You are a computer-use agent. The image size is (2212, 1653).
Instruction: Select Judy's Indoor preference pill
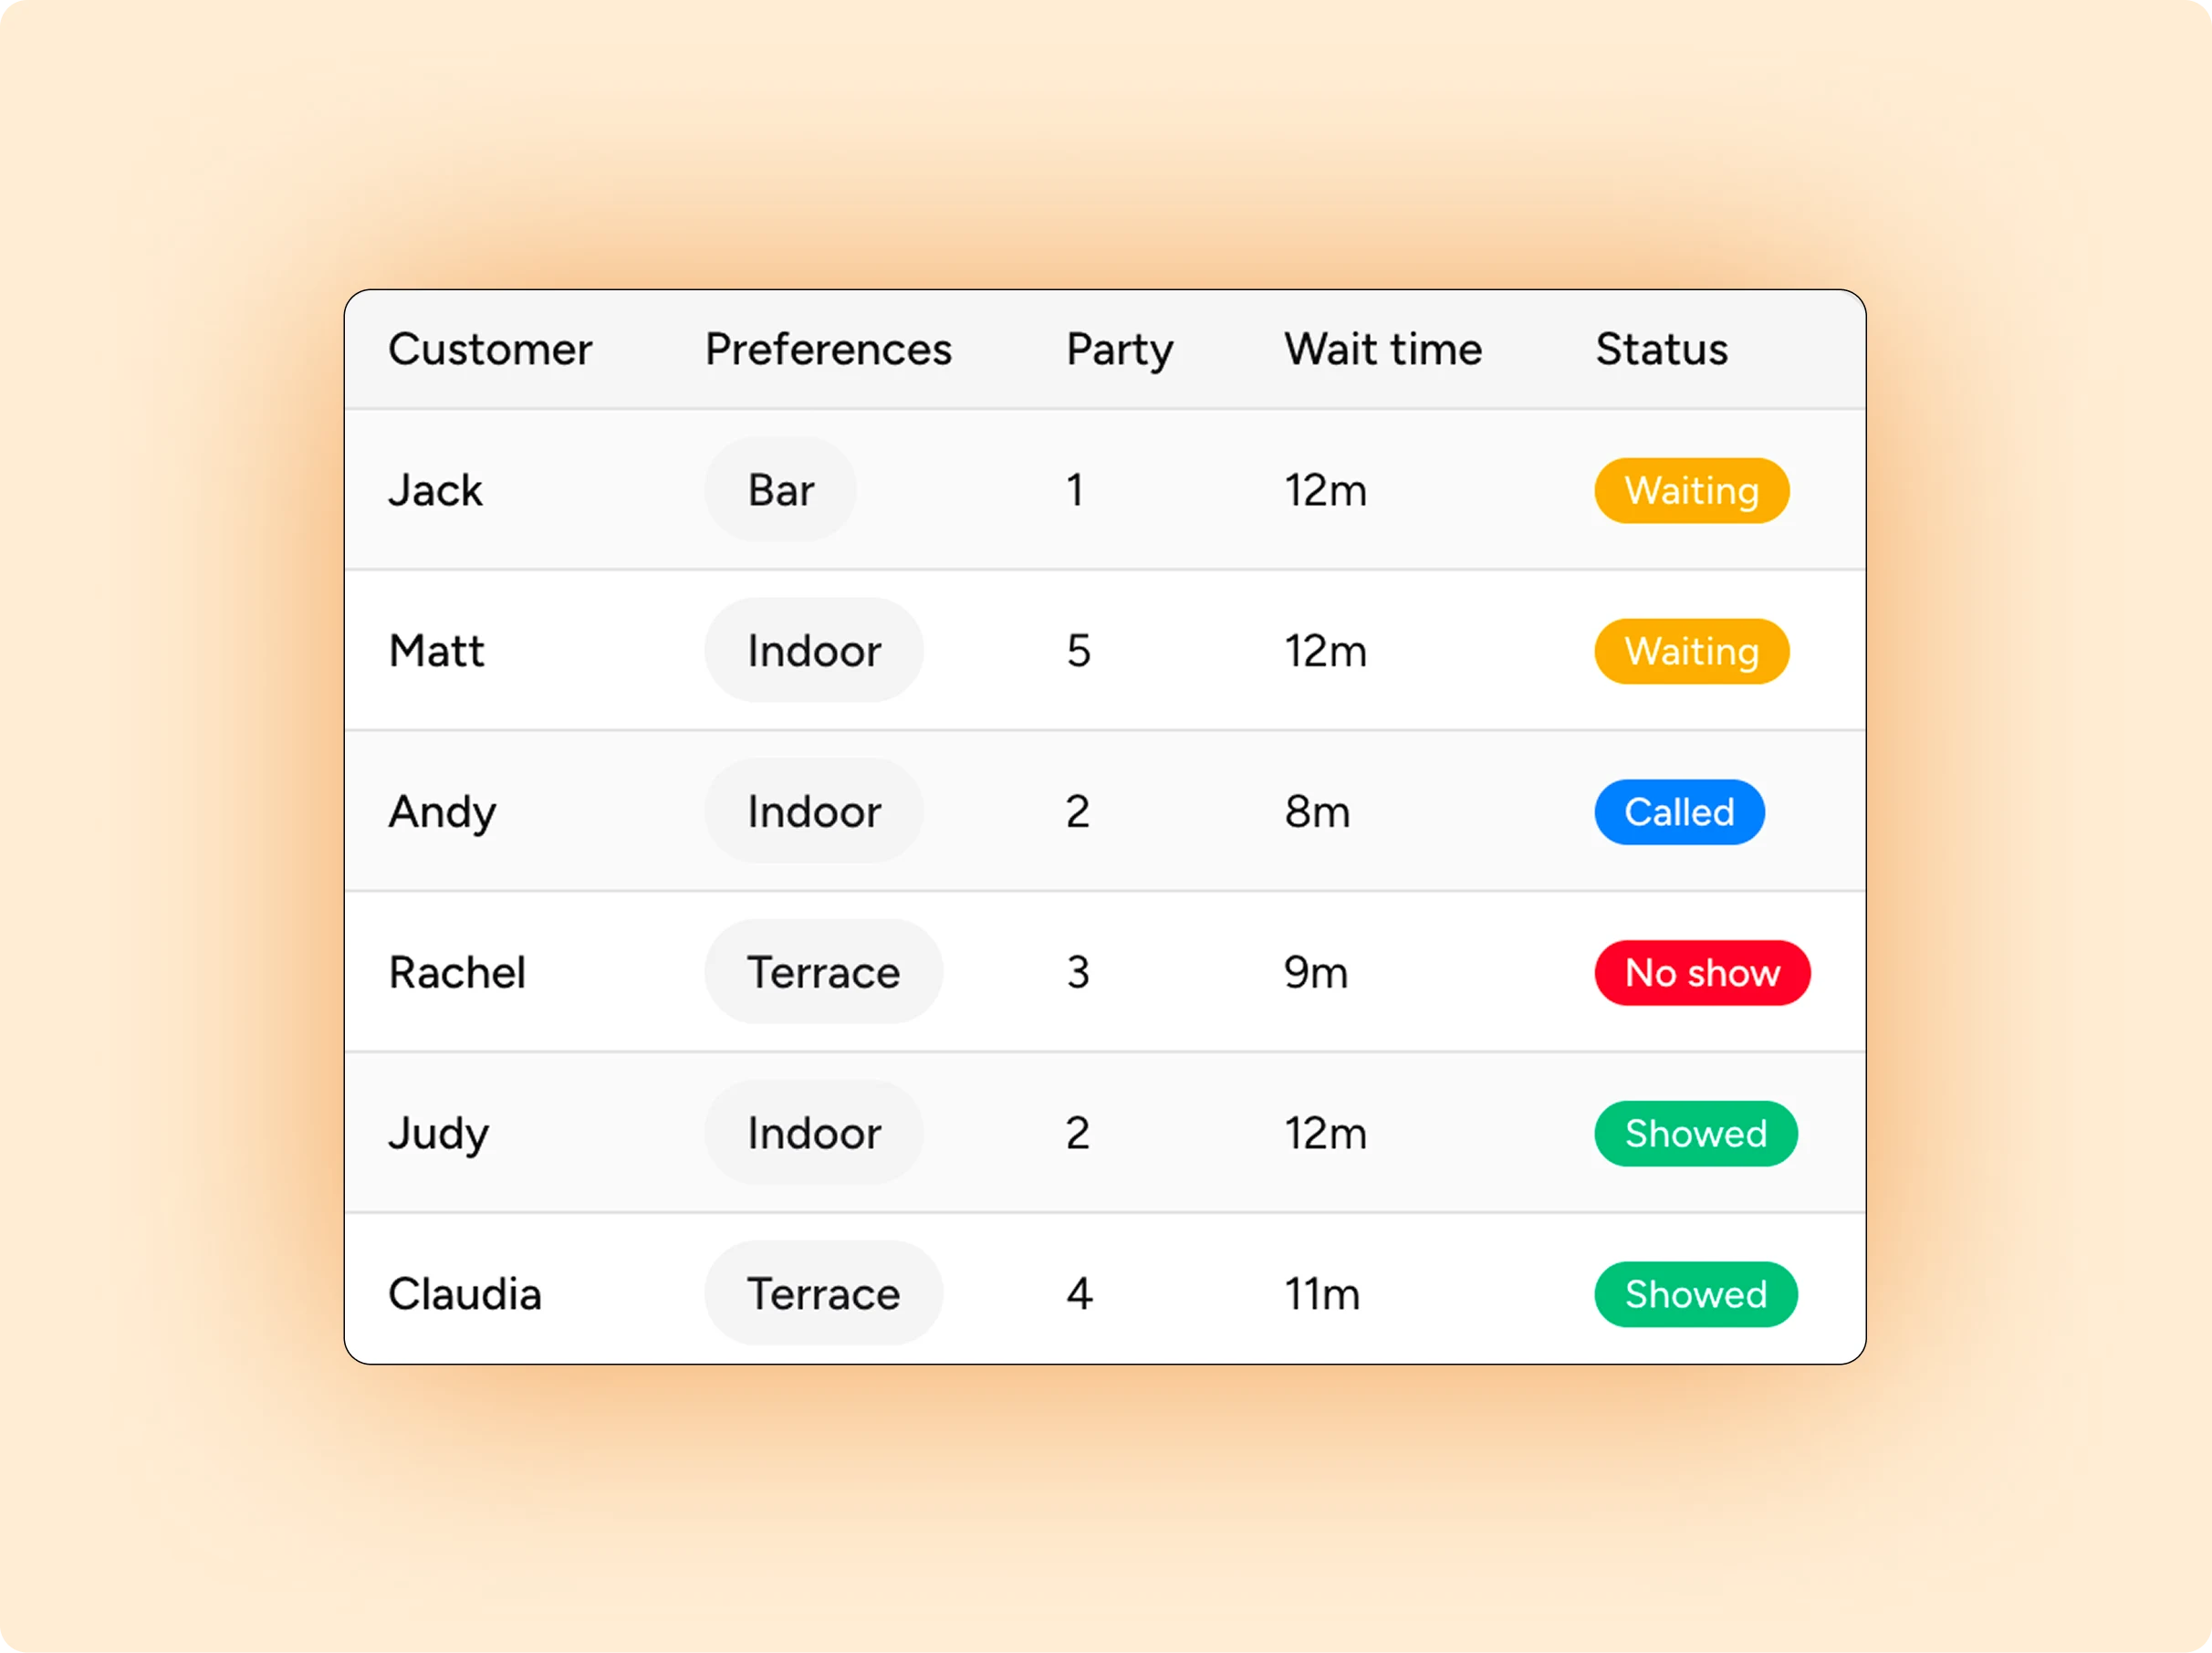[x=814, y=1133]
